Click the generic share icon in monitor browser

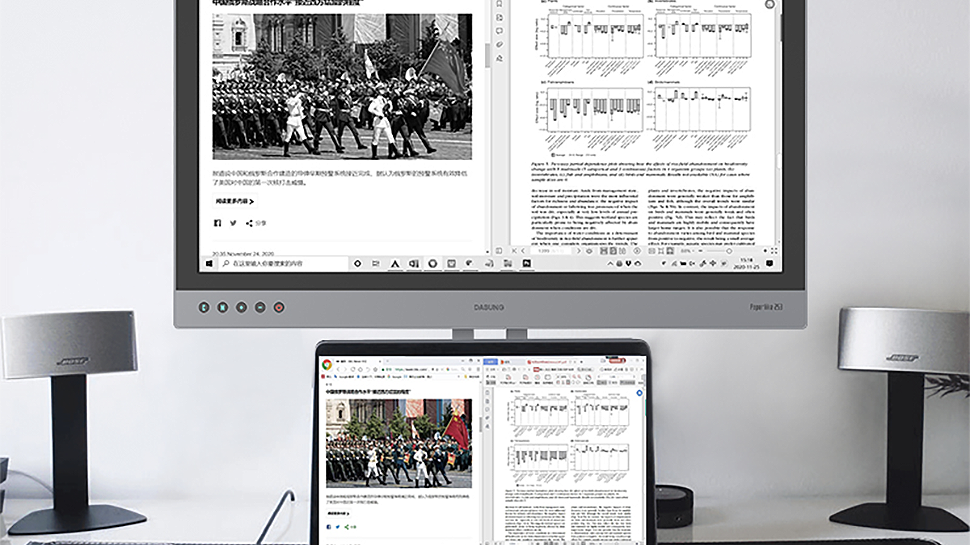coord(249,223)
